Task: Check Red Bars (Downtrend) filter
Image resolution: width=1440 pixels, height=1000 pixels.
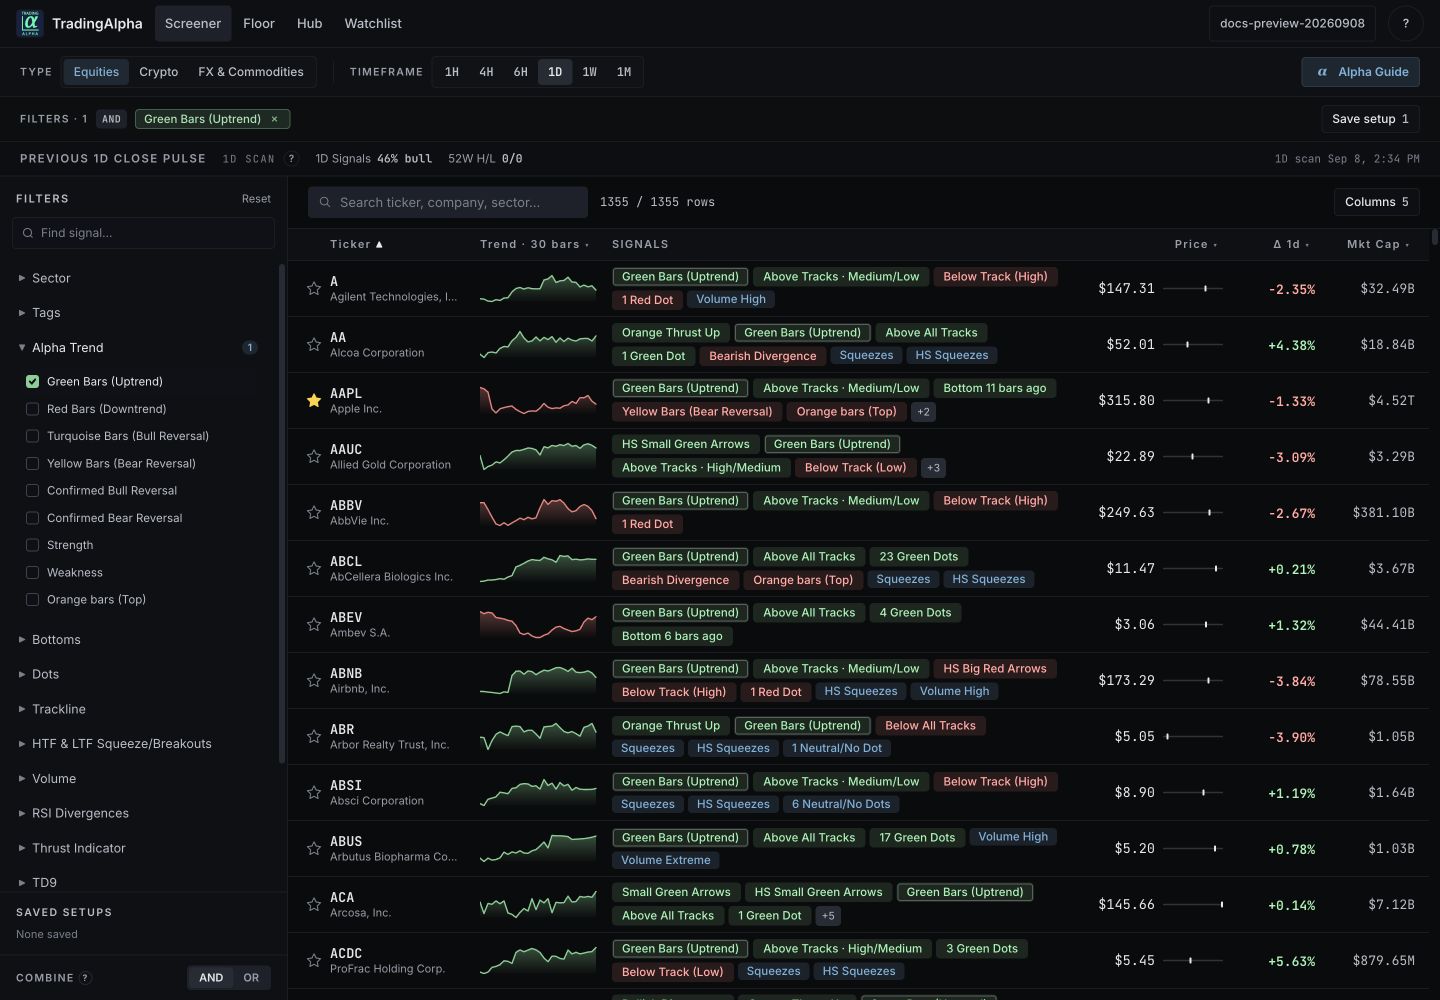Action: [32, 409]
